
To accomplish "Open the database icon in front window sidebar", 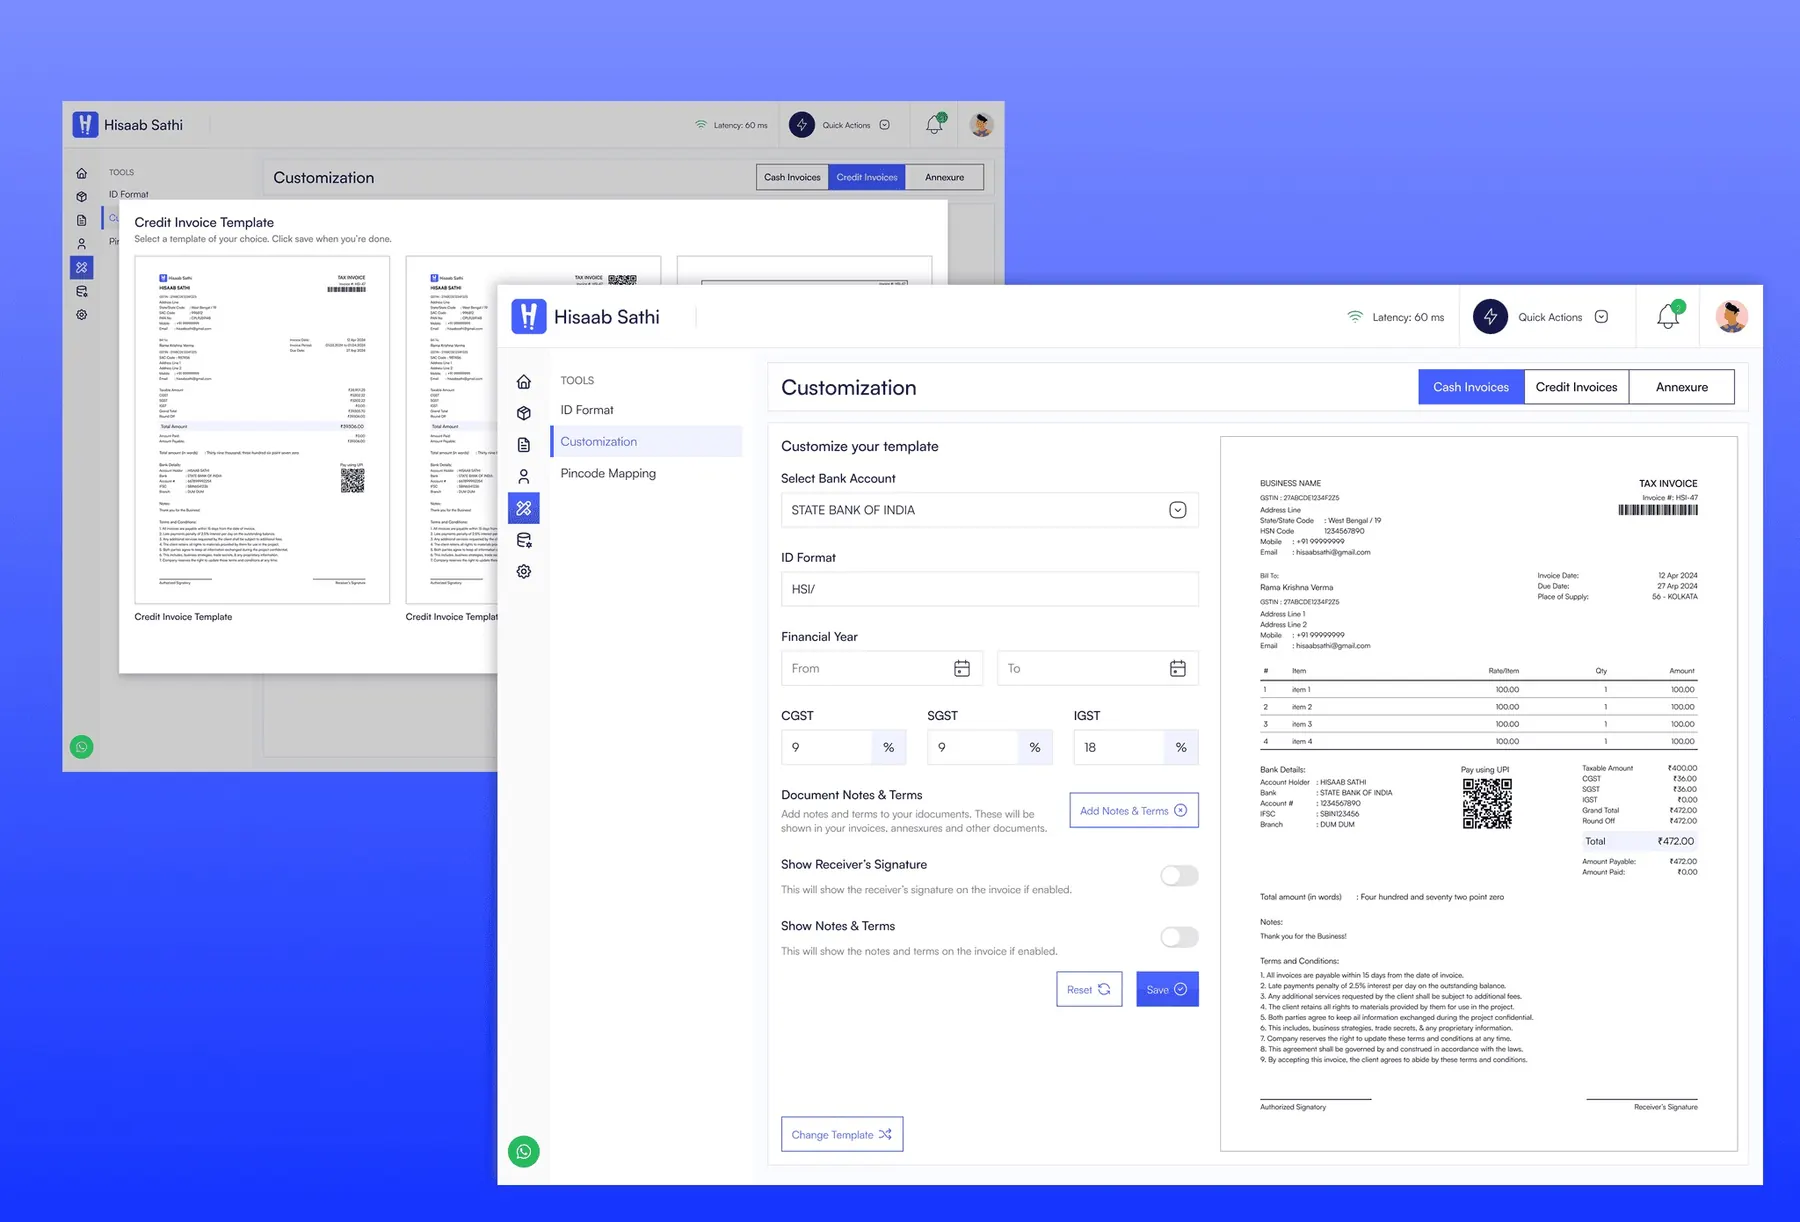I will pos(523,540).
